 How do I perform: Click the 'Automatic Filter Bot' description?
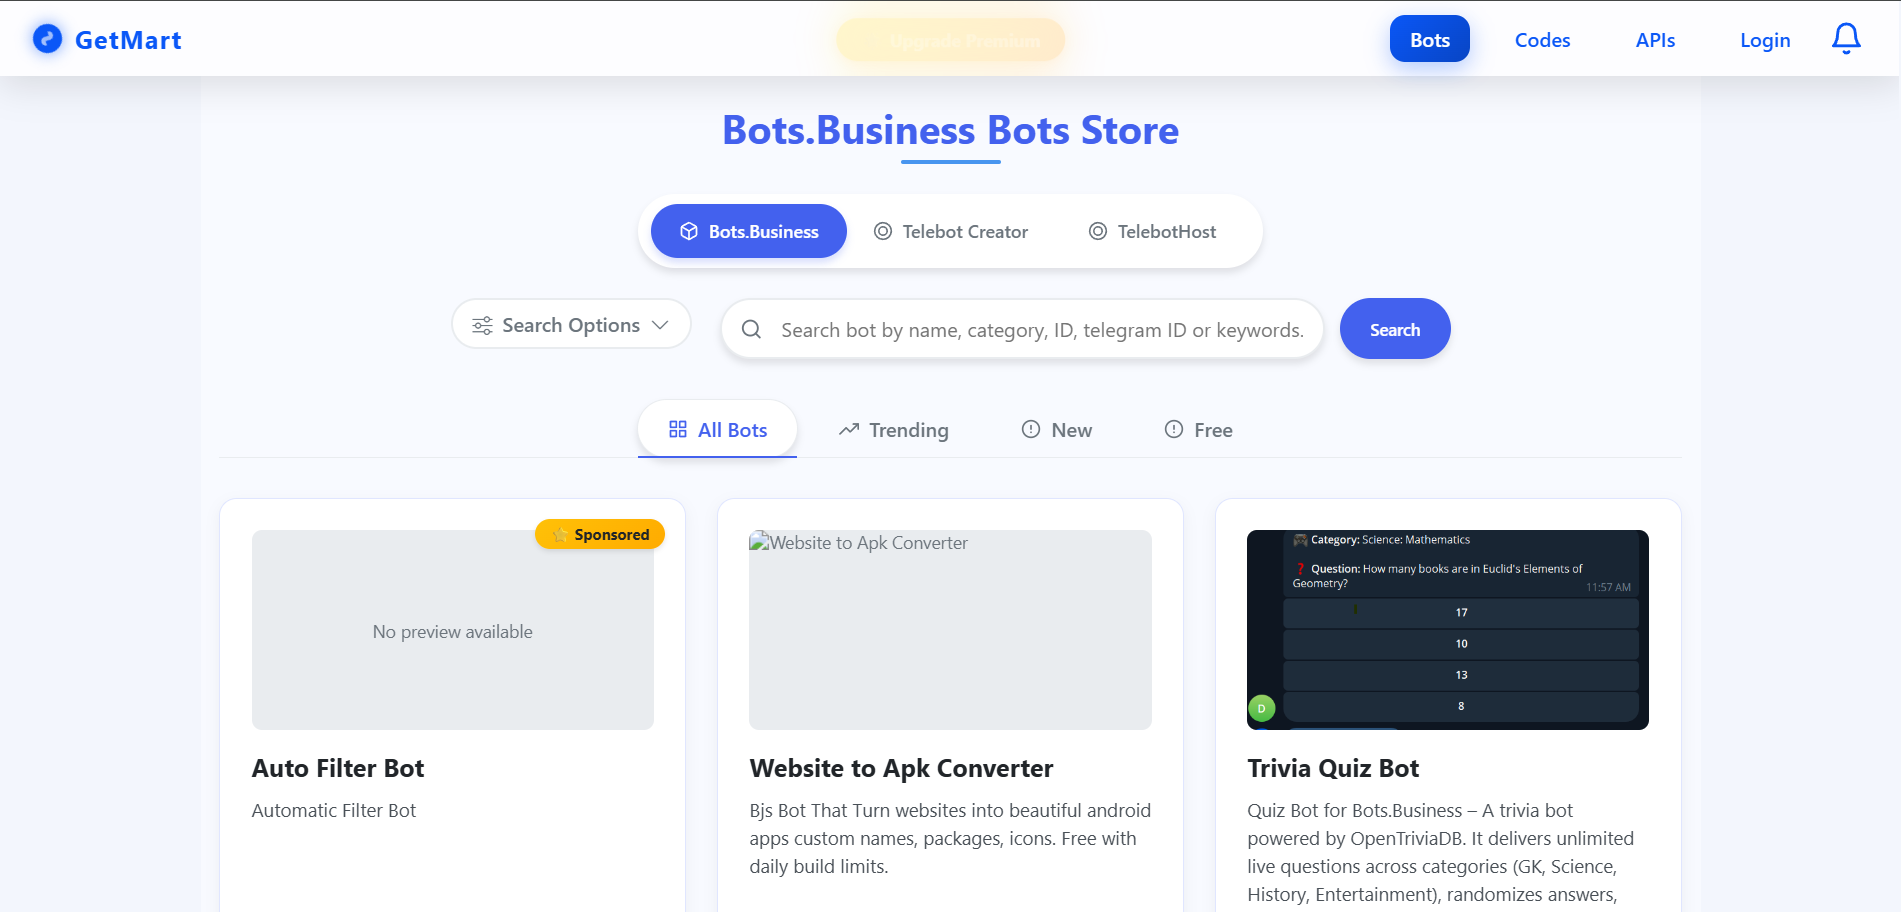pyautogui.click(x=334, y=810)
